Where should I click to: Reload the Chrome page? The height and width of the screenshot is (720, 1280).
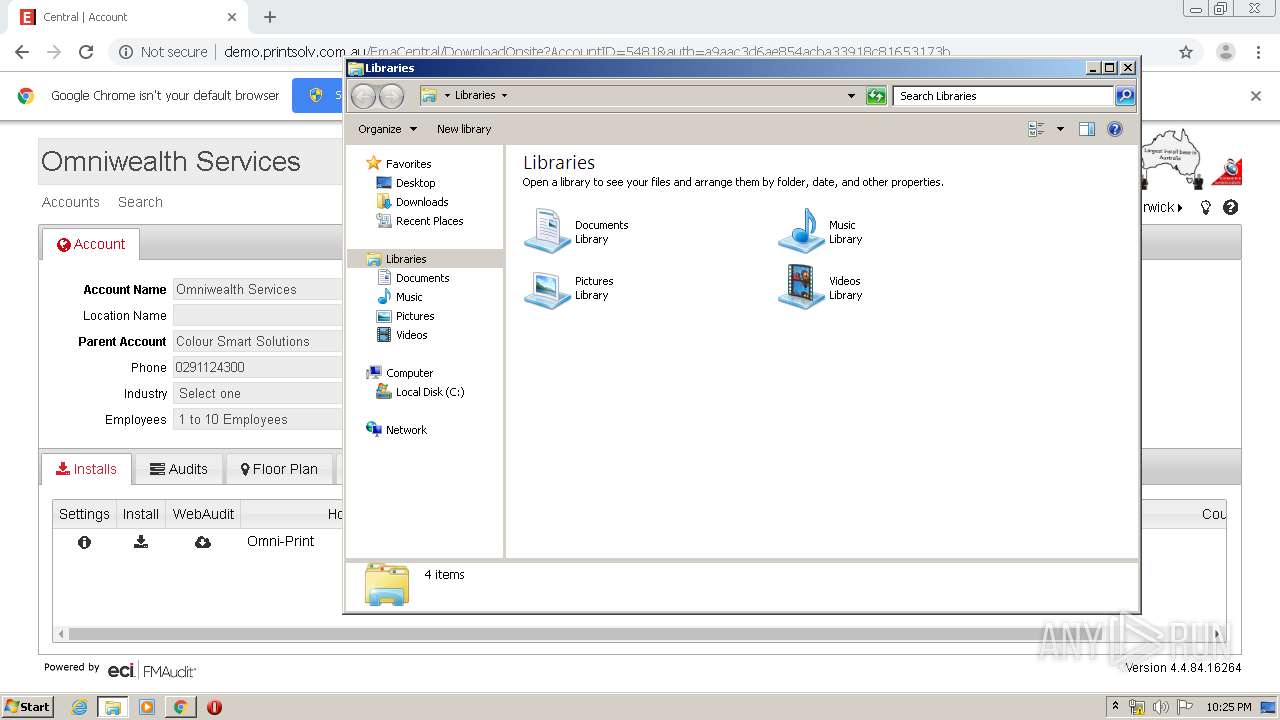click(x=86, y=52)
